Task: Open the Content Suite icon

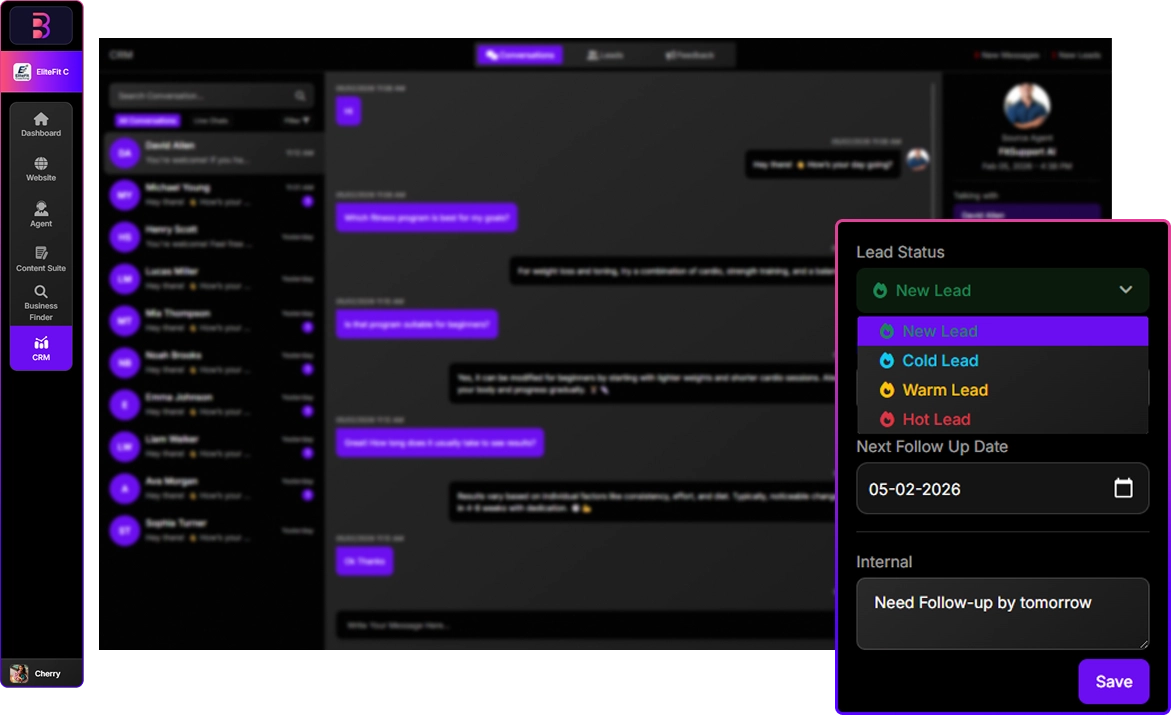Action: [41, 259]
